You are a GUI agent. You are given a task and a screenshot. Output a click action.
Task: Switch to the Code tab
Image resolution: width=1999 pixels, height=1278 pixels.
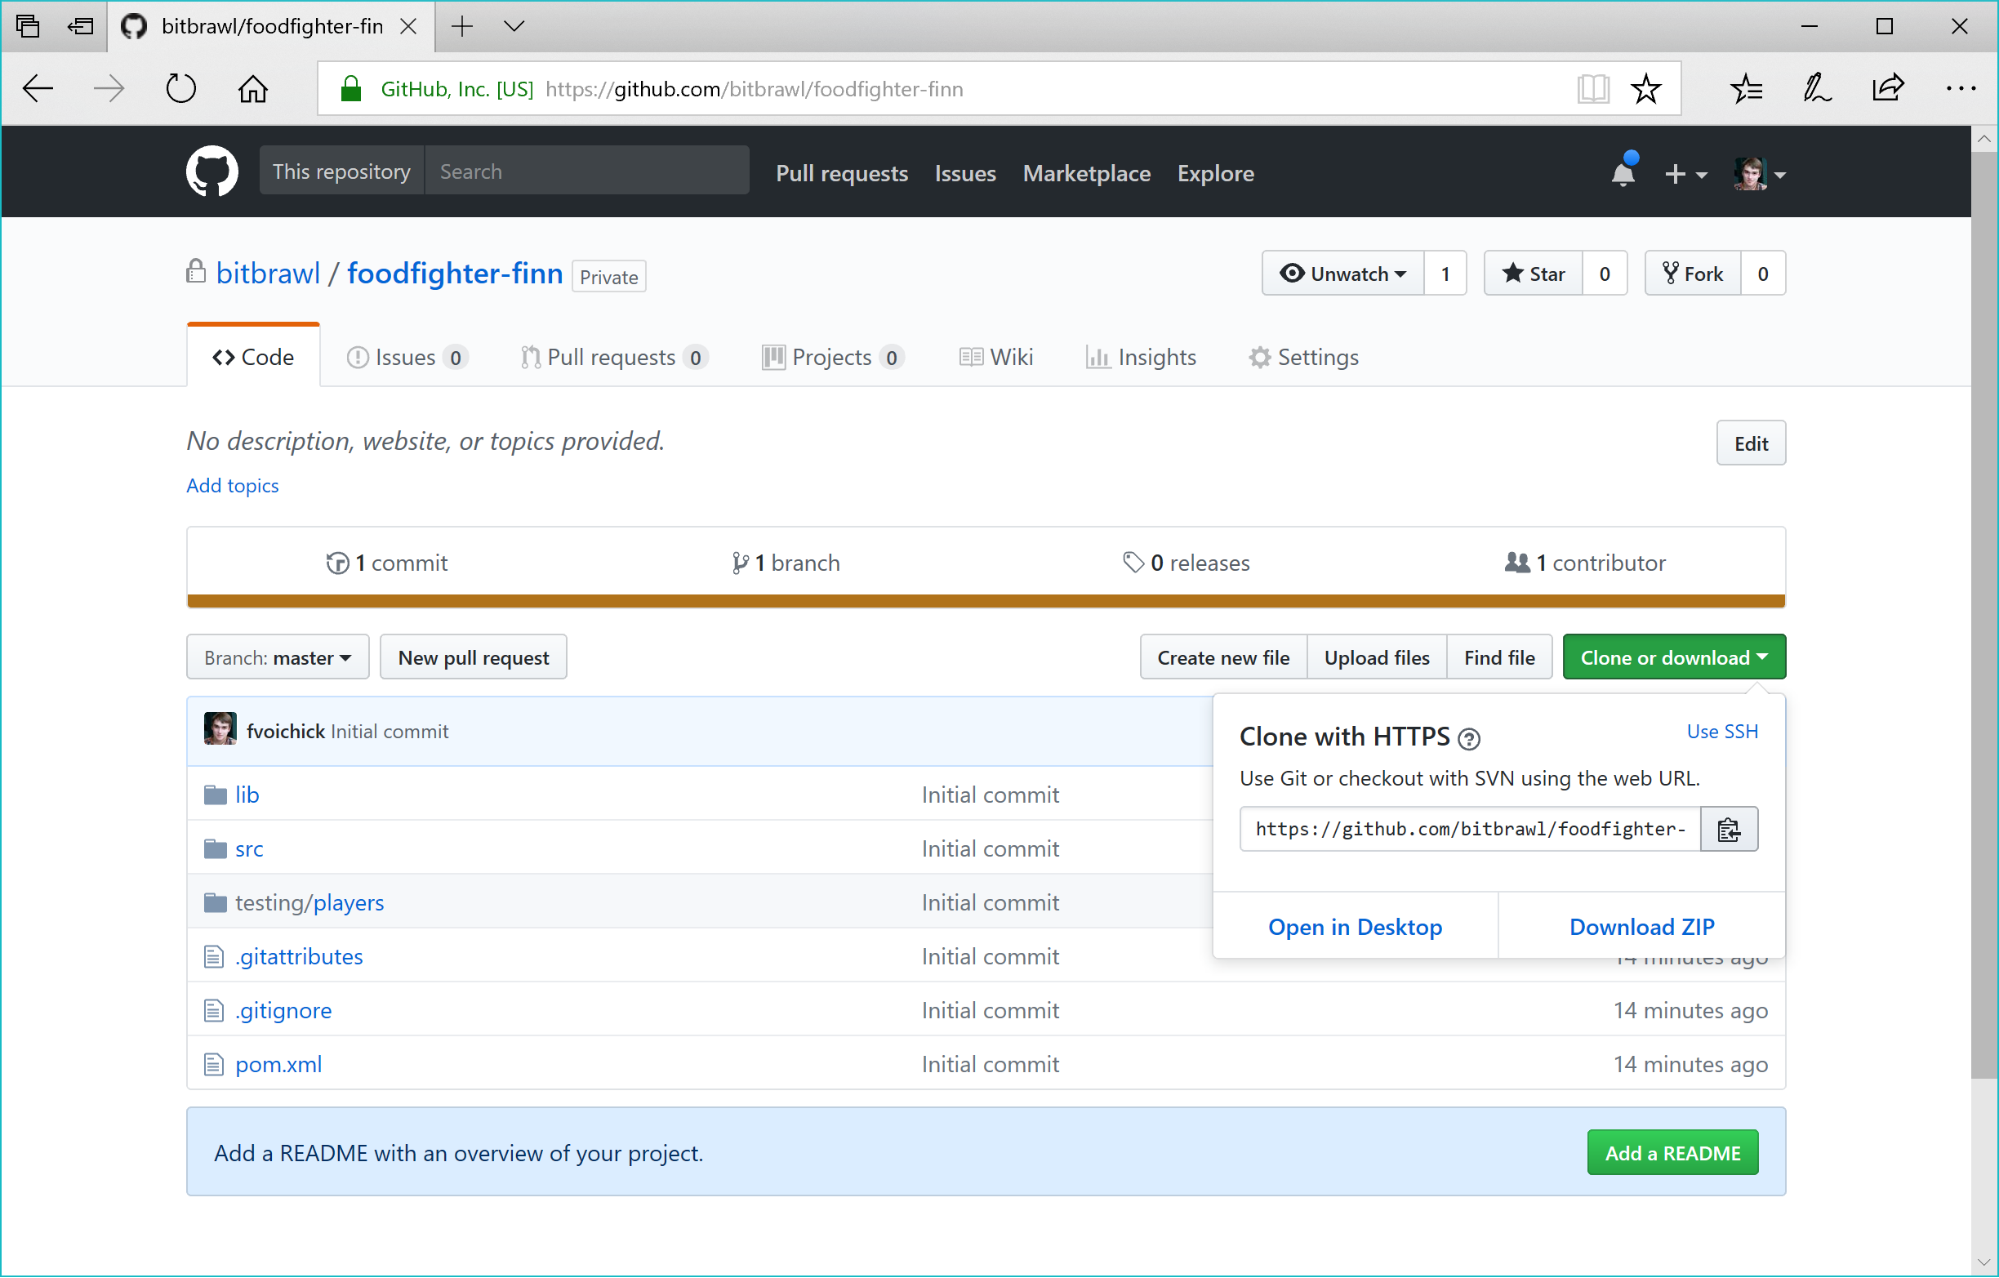tap(253, 357)
